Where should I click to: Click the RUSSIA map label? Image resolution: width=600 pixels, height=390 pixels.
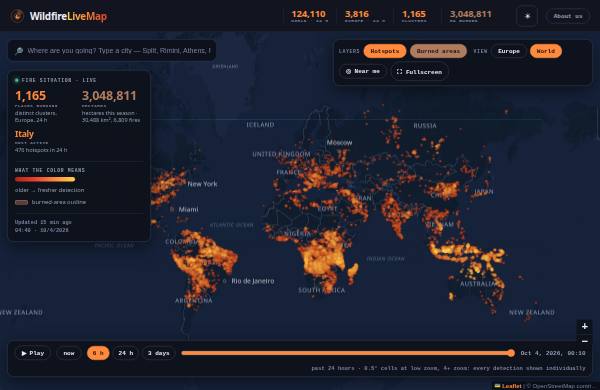point(425,126)
